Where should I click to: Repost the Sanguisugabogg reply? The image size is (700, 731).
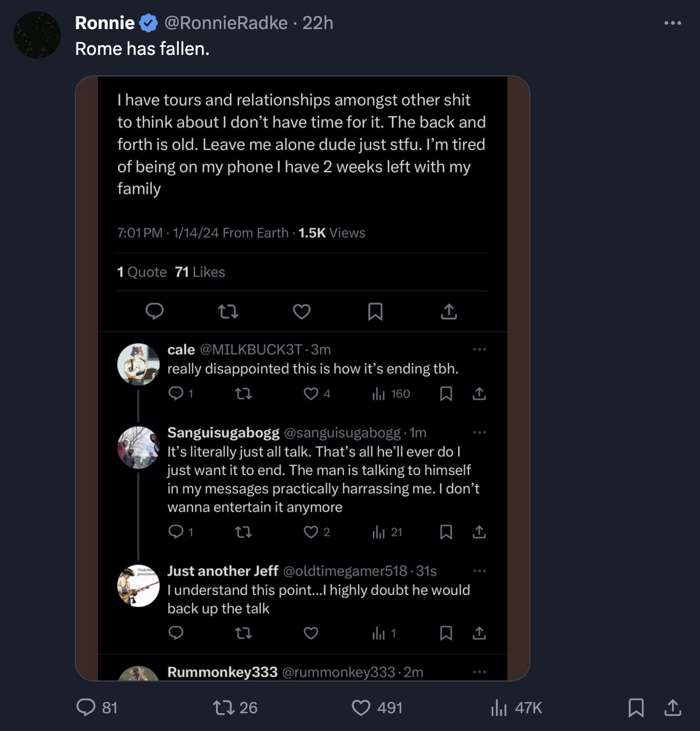[x=242, y=532]
